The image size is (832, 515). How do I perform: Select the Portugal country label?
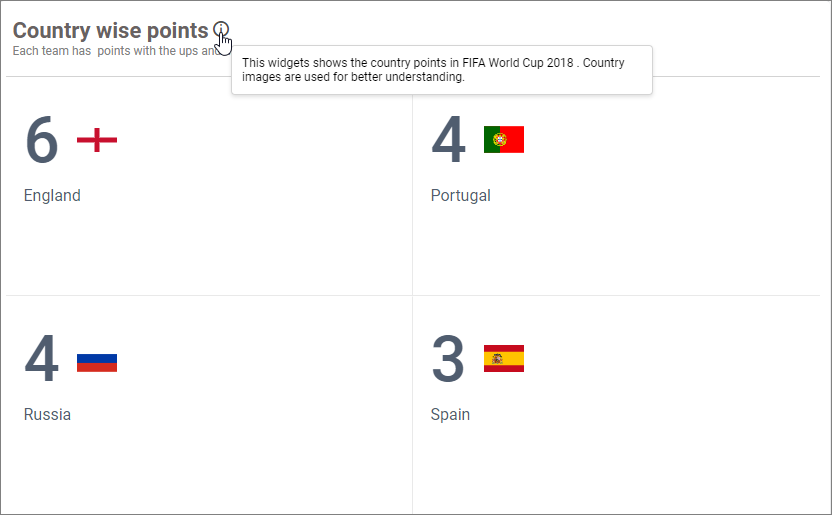(x=460, y=196)
